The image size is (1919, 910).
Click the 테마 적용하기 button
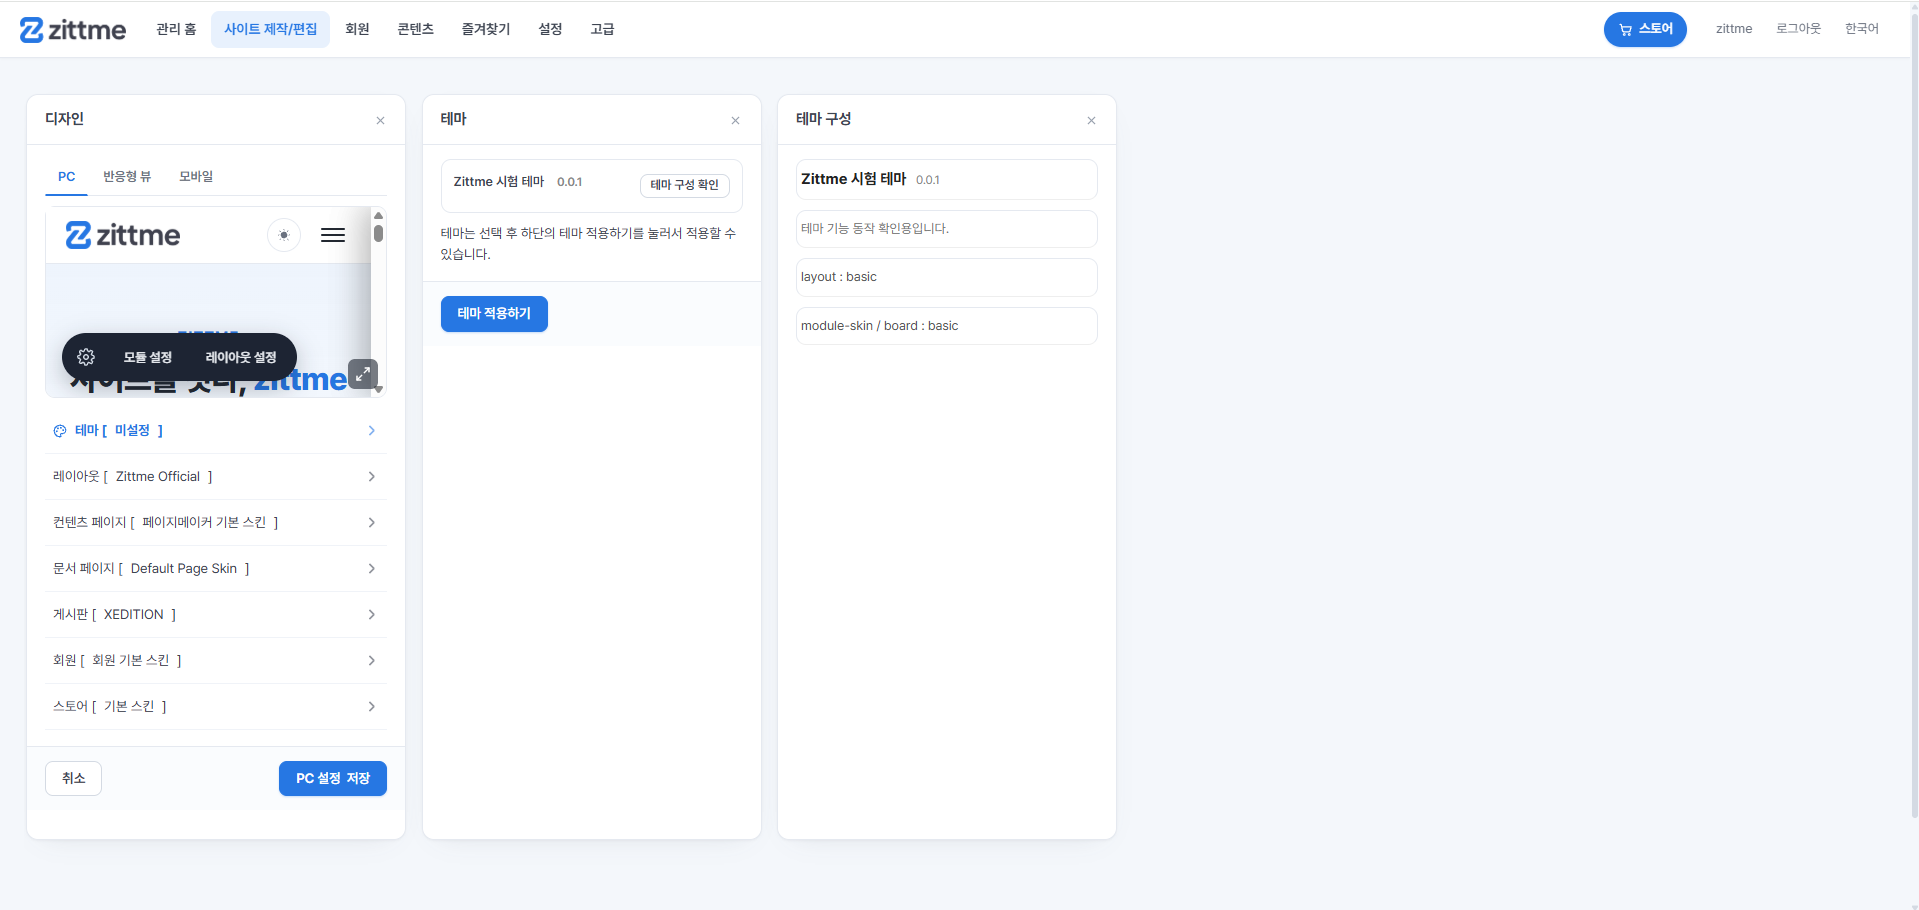[x=494, y=314]
